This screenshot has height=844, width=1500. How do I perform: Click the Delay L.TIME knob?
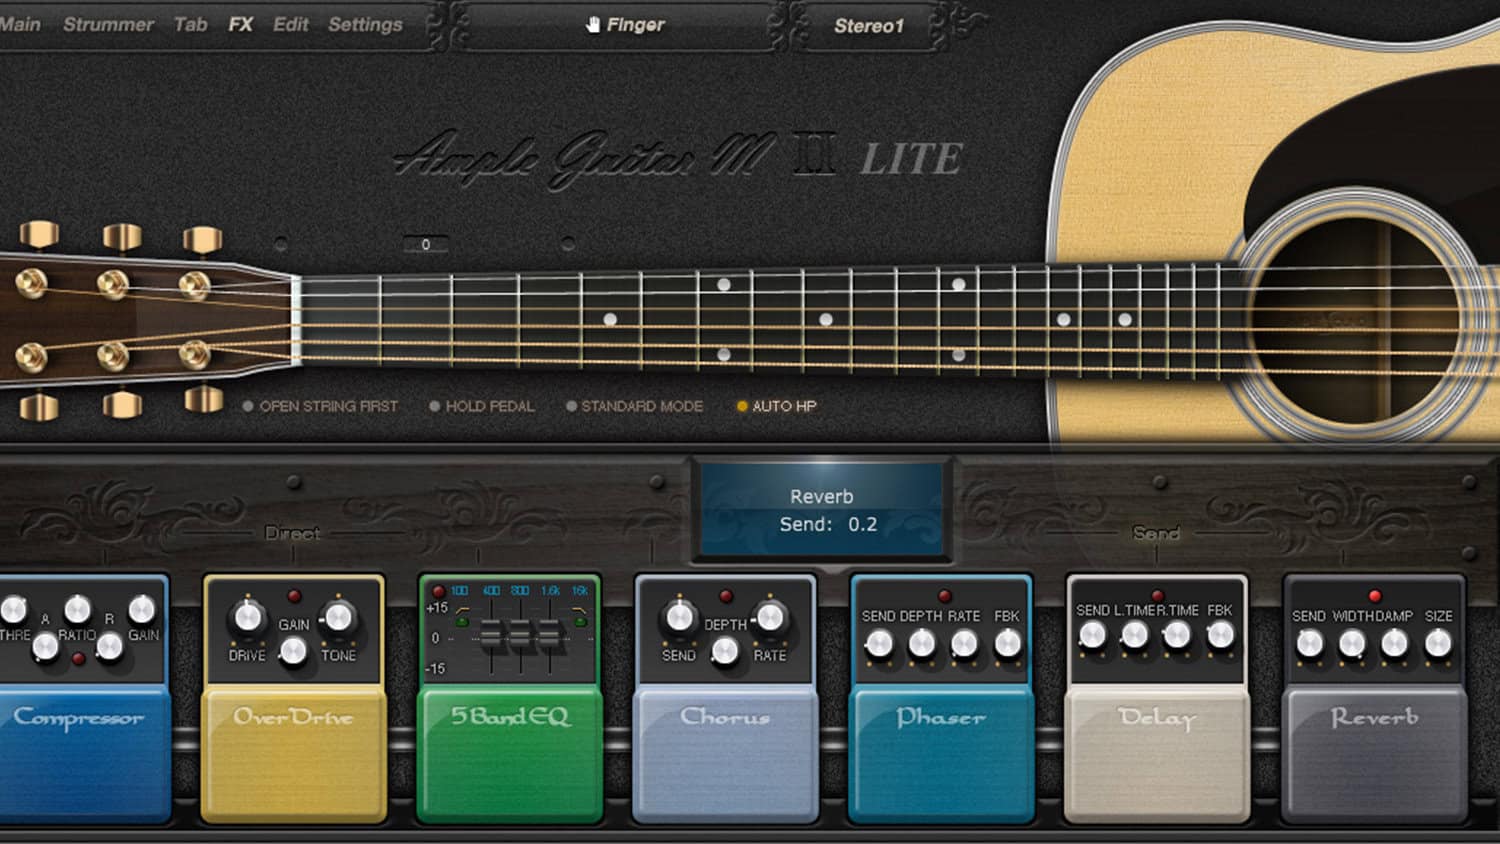1135,635
